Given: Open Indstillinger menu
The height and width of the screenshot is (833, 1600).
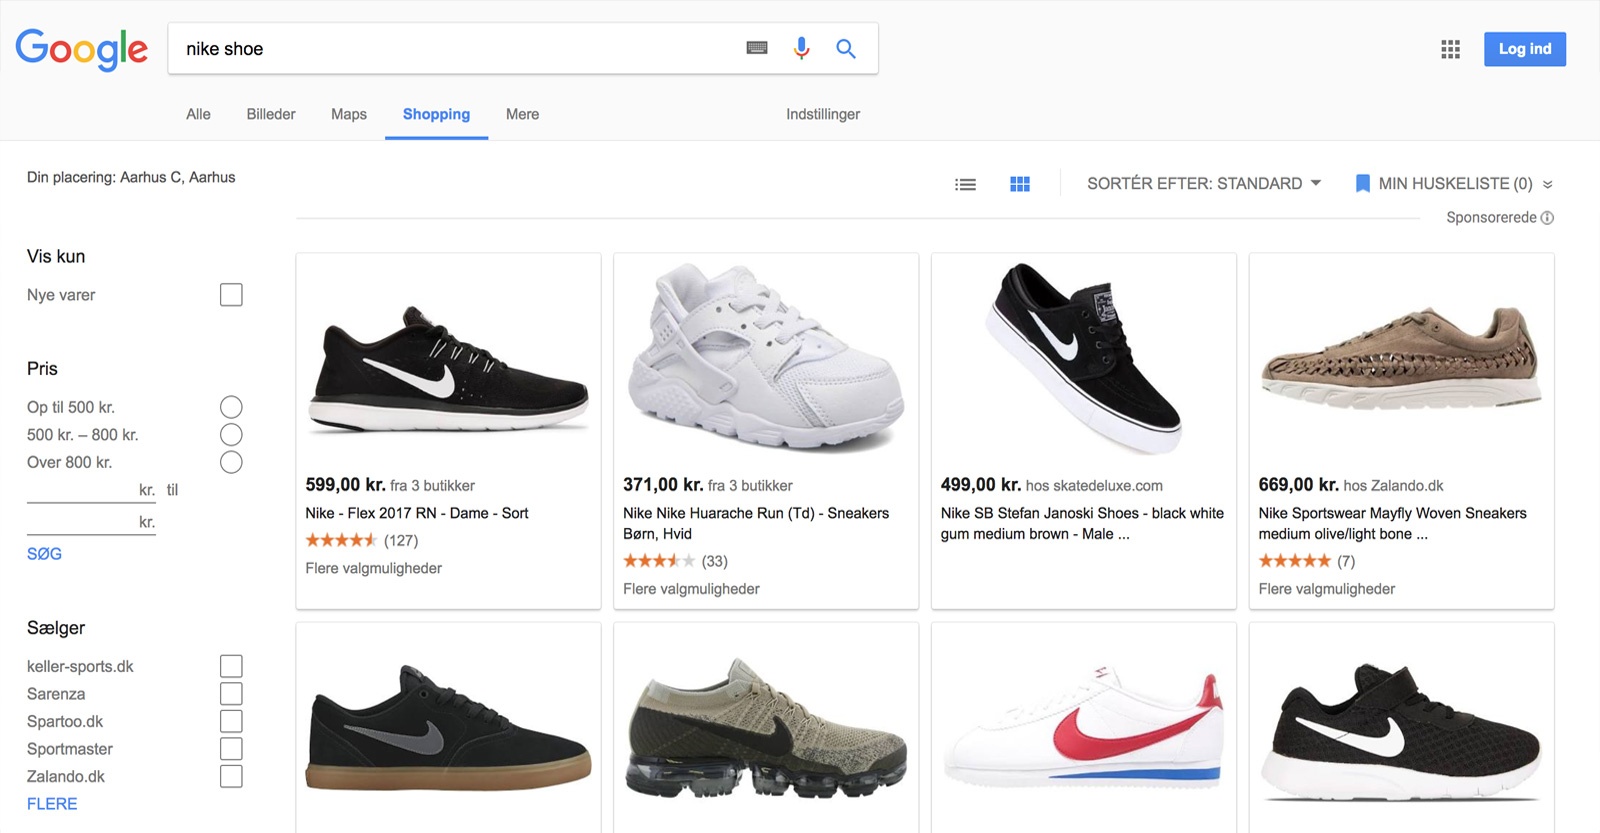Looking at the screenshot, I should point(823,114).
